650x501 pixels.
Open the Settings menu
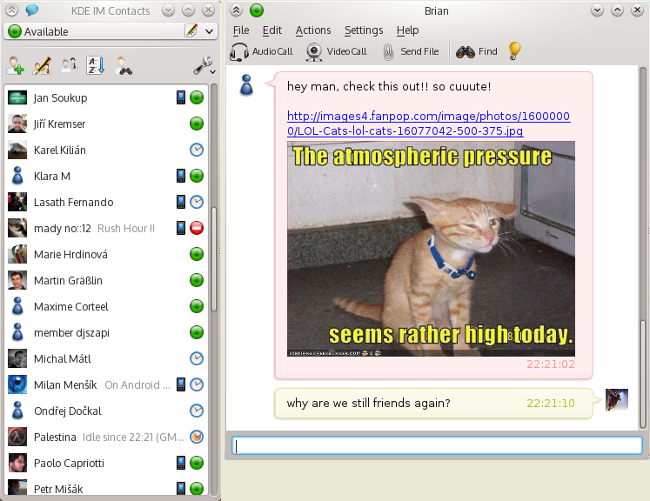point(364,31)
